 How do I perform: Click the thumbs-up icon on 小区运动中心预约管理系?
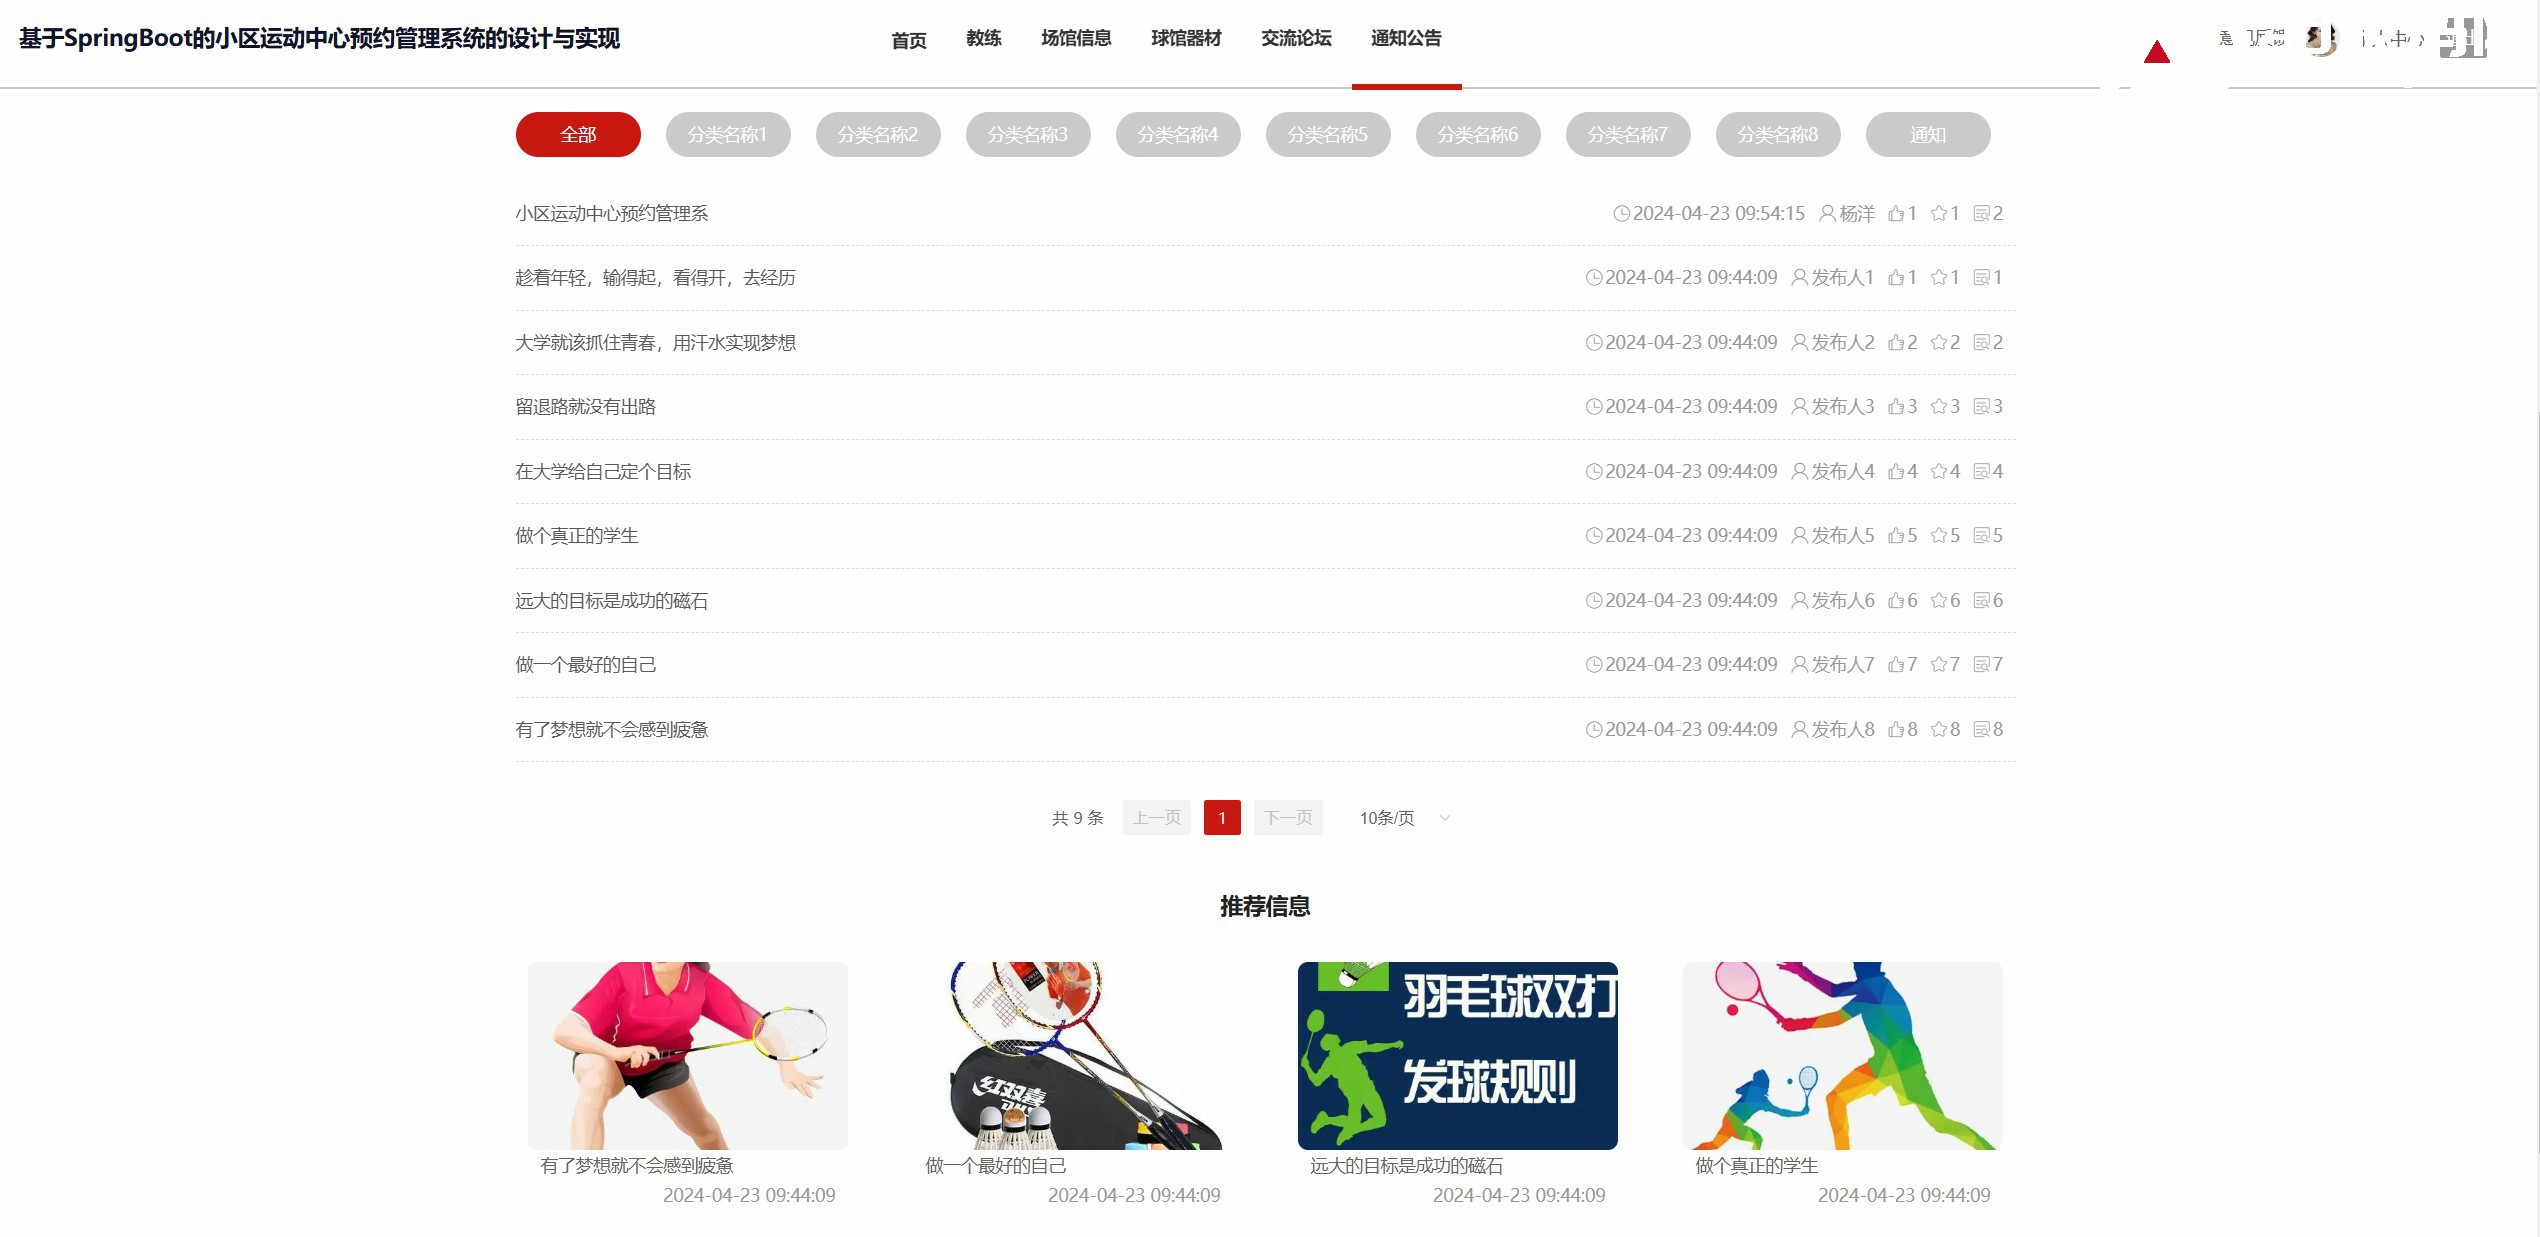(1895, 214)
